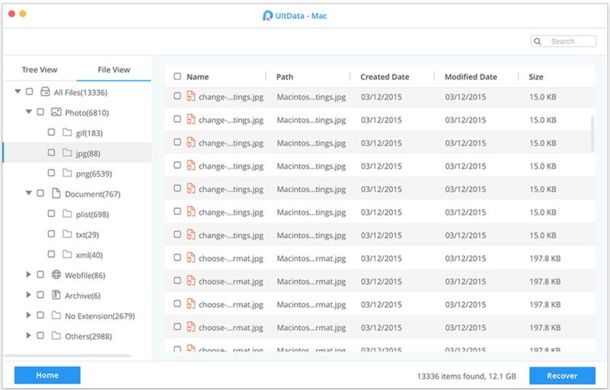
Task: Click the sidebar horizontal scrollbar
Action: (68, 355)
